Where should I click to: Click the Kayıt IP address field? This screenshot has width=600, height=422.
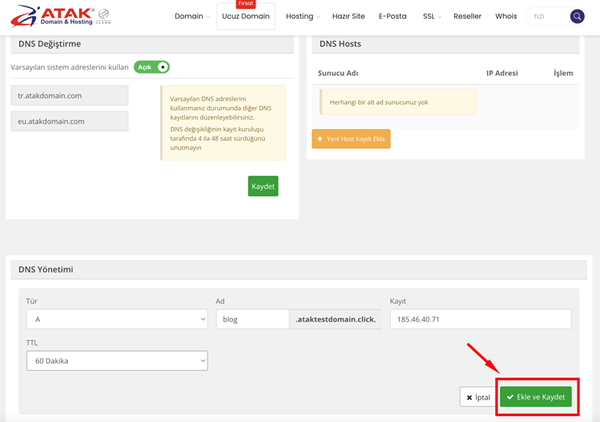pyautogui.click(x=481, y=319)
